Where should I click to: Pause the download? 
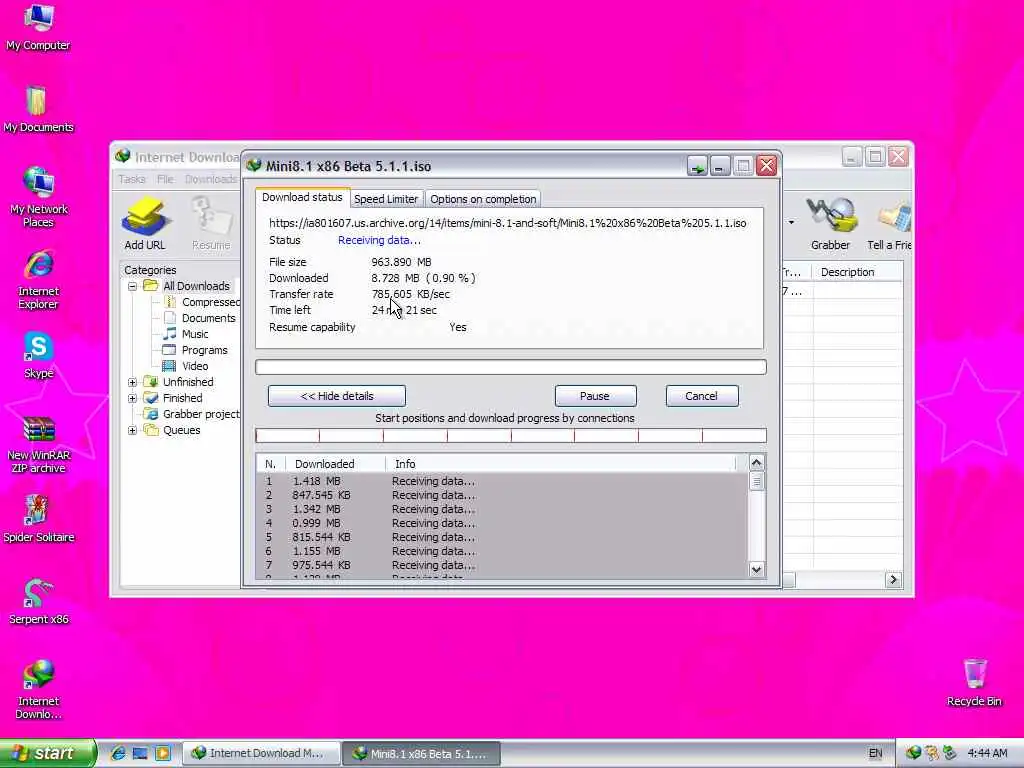point(595,396)
